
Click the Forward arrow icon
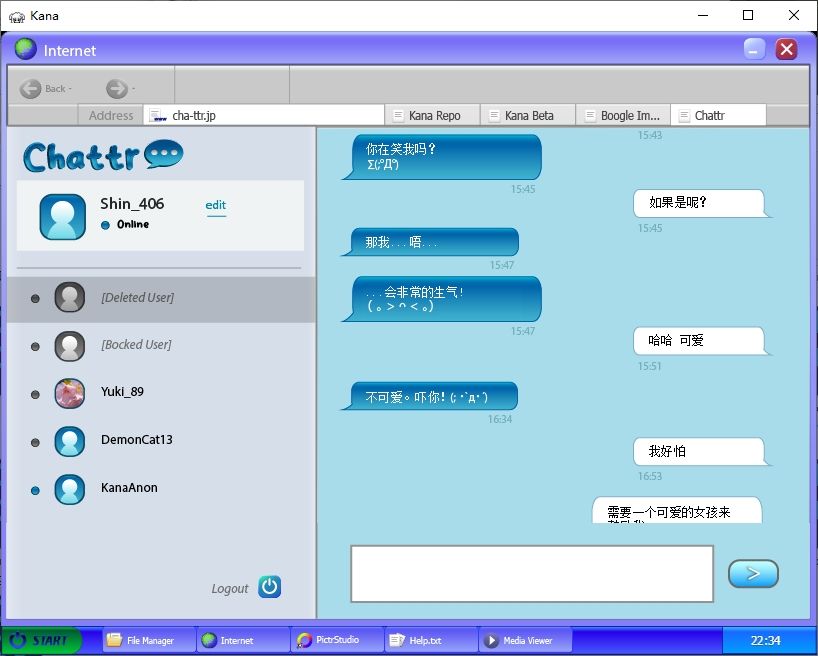click(117, 89)
